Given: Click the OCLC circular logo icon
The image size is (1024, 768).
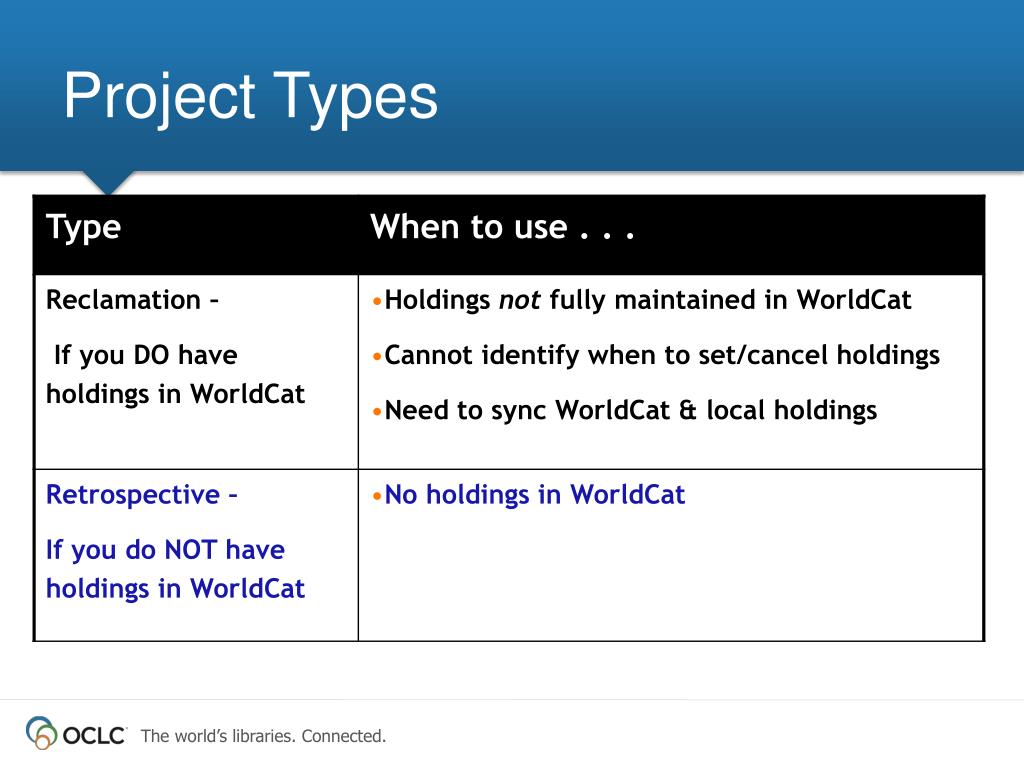Looking at the screenshot, I should [x=41, y=732].
